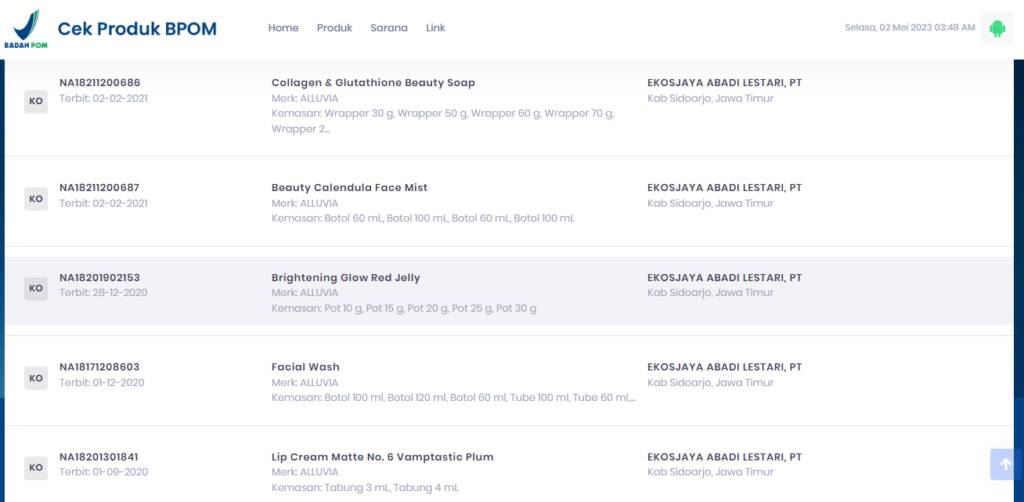Select registration number NA18211200686
Viewport: 1024px width, 502px height.
[100, 83]
